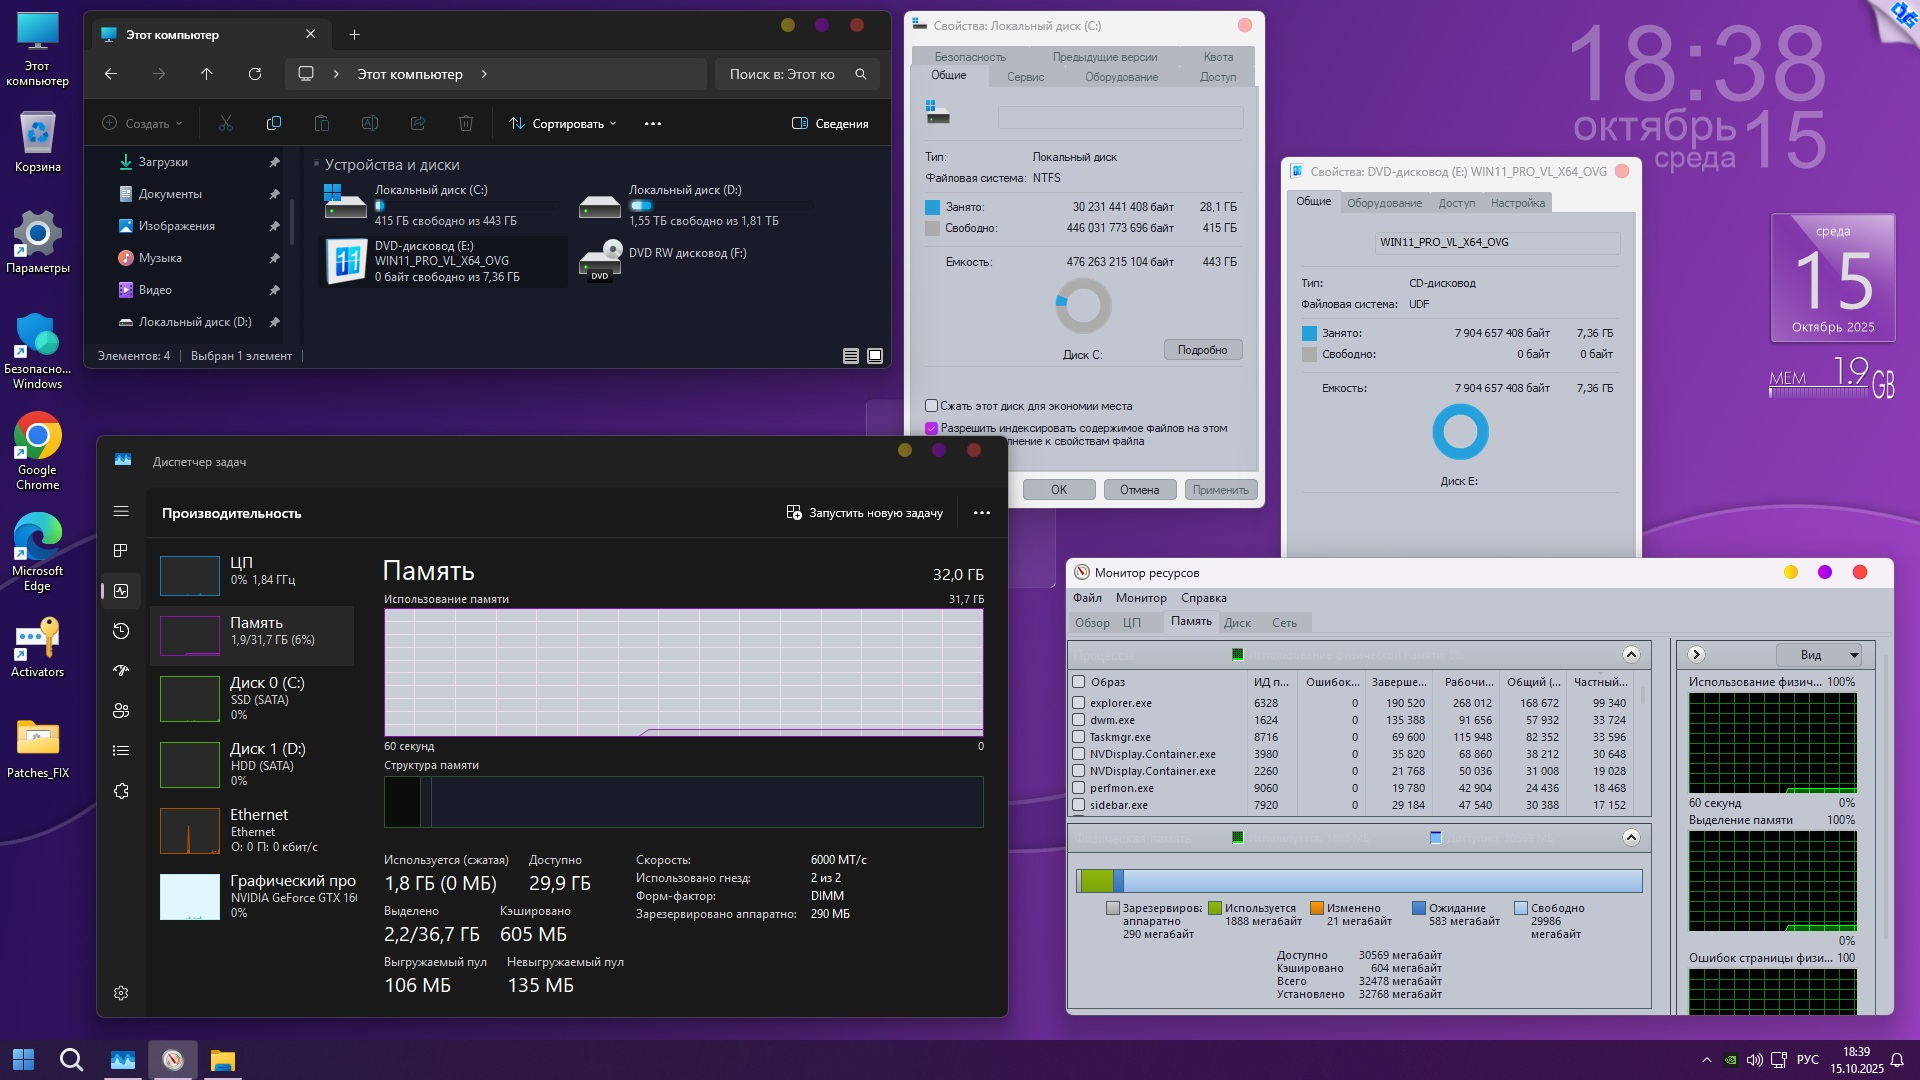The width and height of the screenshot is (1920, 1080).
Task: Enable compress this drive checkbox
Action: click(x=931, y=406)
